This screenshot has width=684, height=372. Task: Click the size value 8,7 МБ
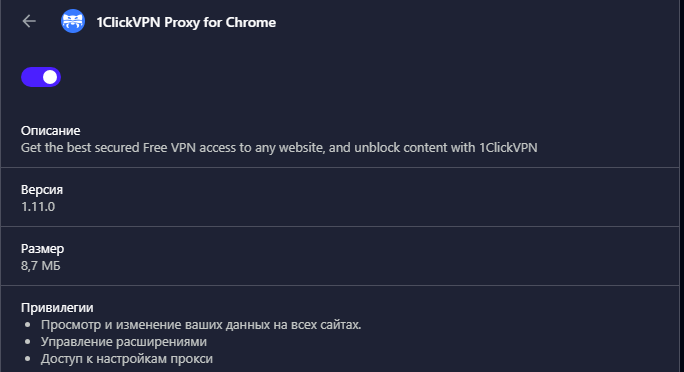41,266
